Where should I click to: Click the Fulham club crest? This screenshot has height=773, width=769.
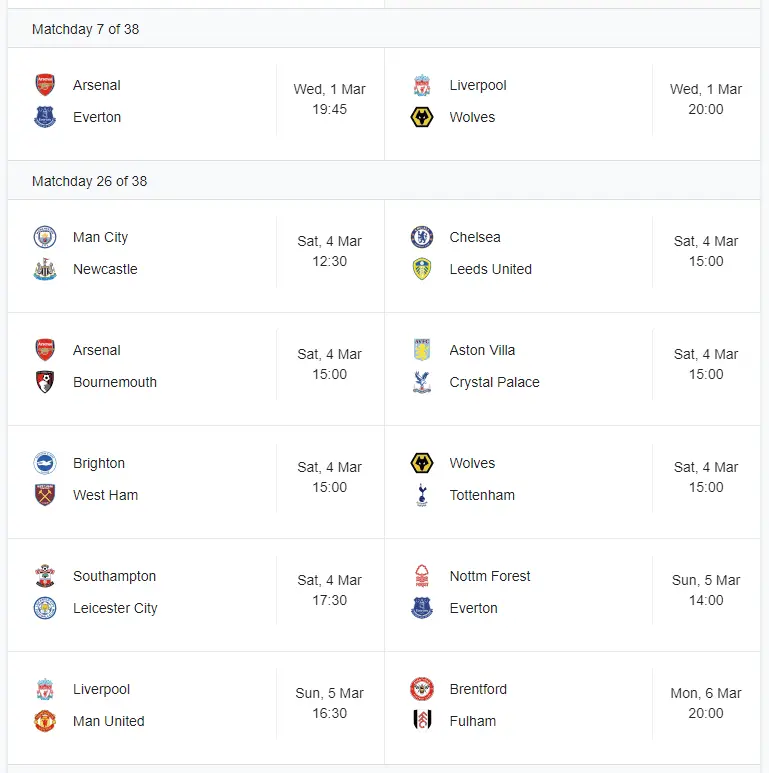point(422,721)
